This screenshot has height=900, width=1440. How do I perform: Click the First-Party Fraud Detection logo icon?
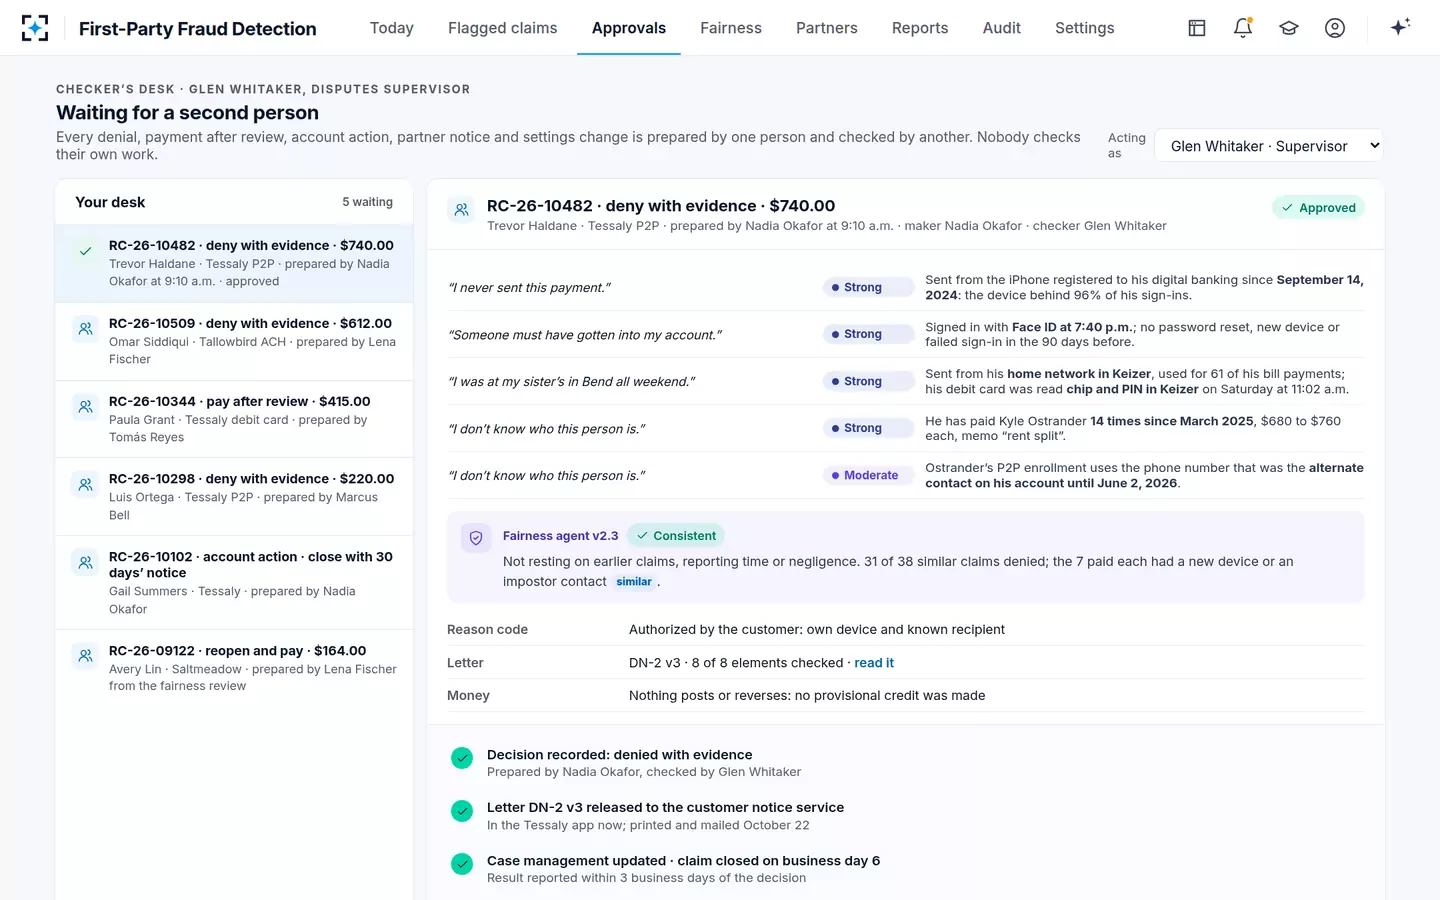pos(35,28)
